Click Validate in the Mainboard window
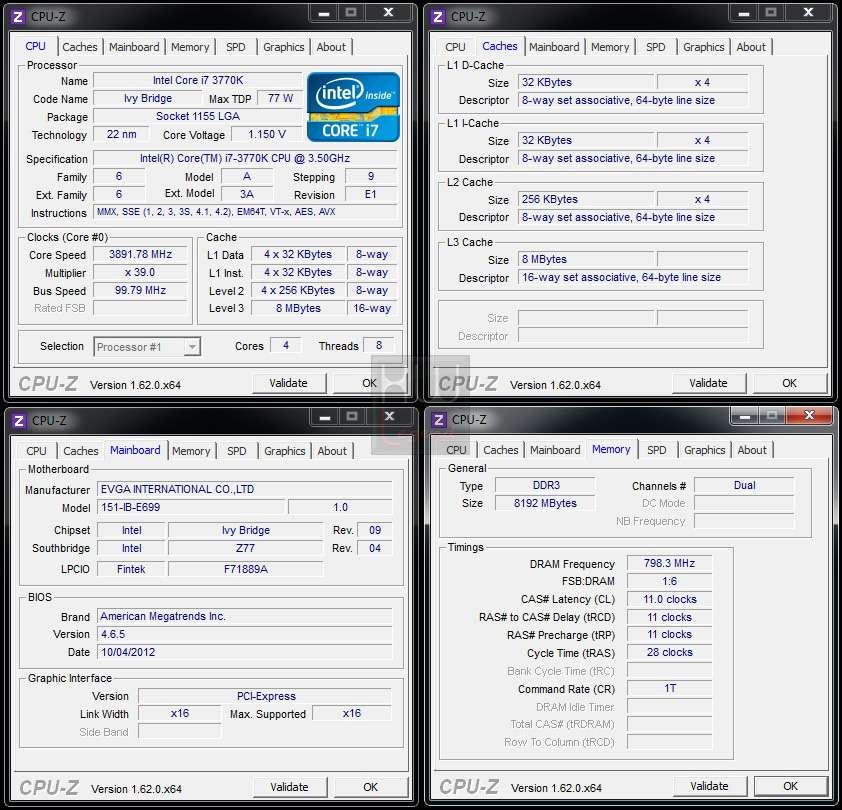The image size is (842, 810). point(289,787)
